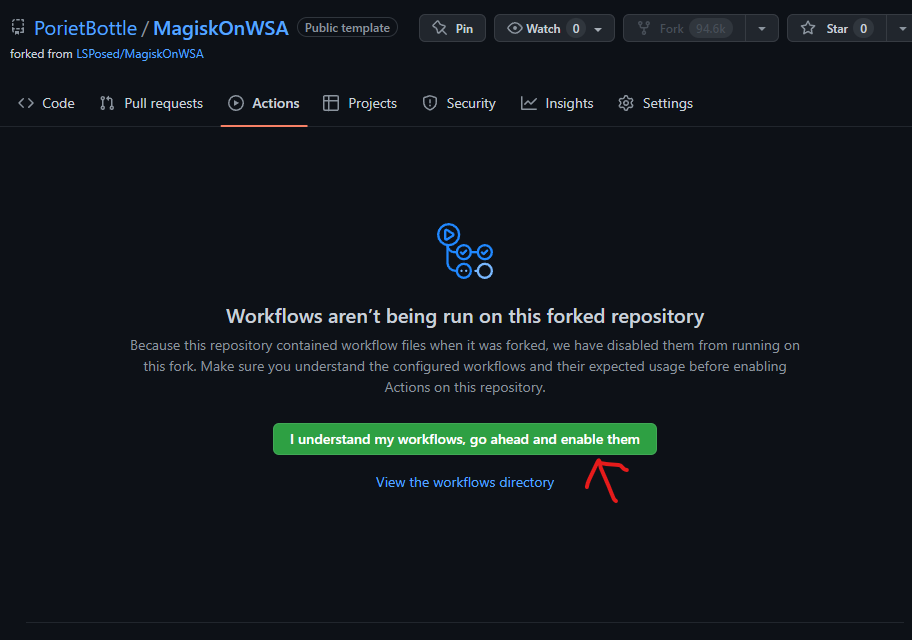The image size is (912, 640).
Task: Open View the workflows directory link
Action: click(x=465, y=483)
